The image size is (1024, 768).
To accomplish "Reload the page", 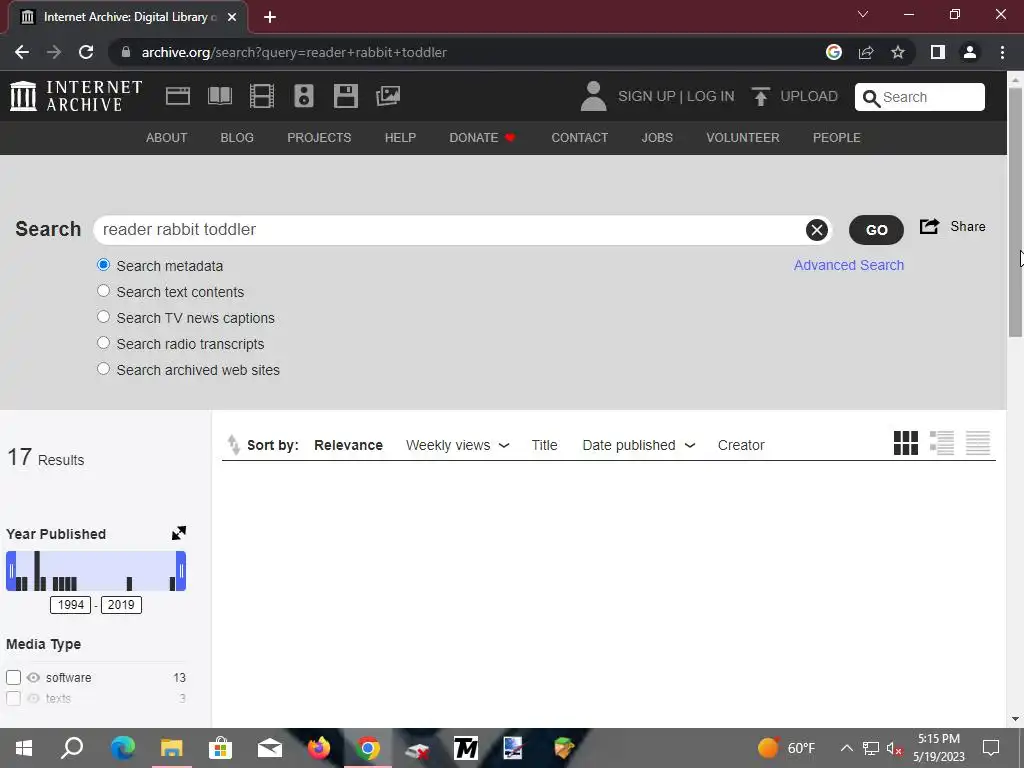I will pyautogui.click(x=86, y=52).
